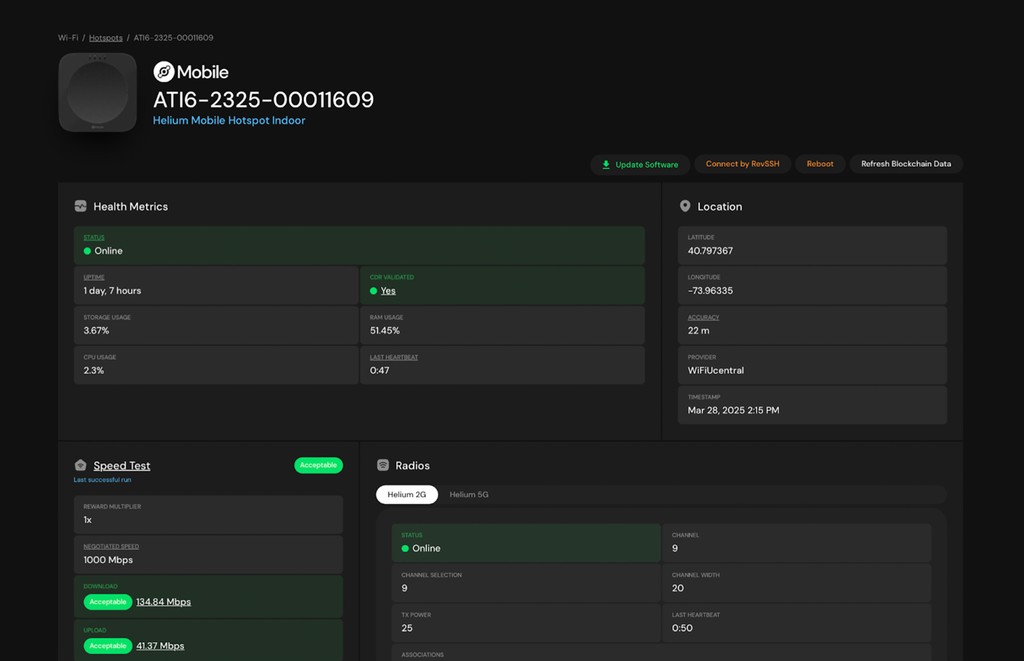Click the latitude value 40.797367
Image resolution: width=1024 pixels, height=661 pixels.
click(x=710, y=251)
